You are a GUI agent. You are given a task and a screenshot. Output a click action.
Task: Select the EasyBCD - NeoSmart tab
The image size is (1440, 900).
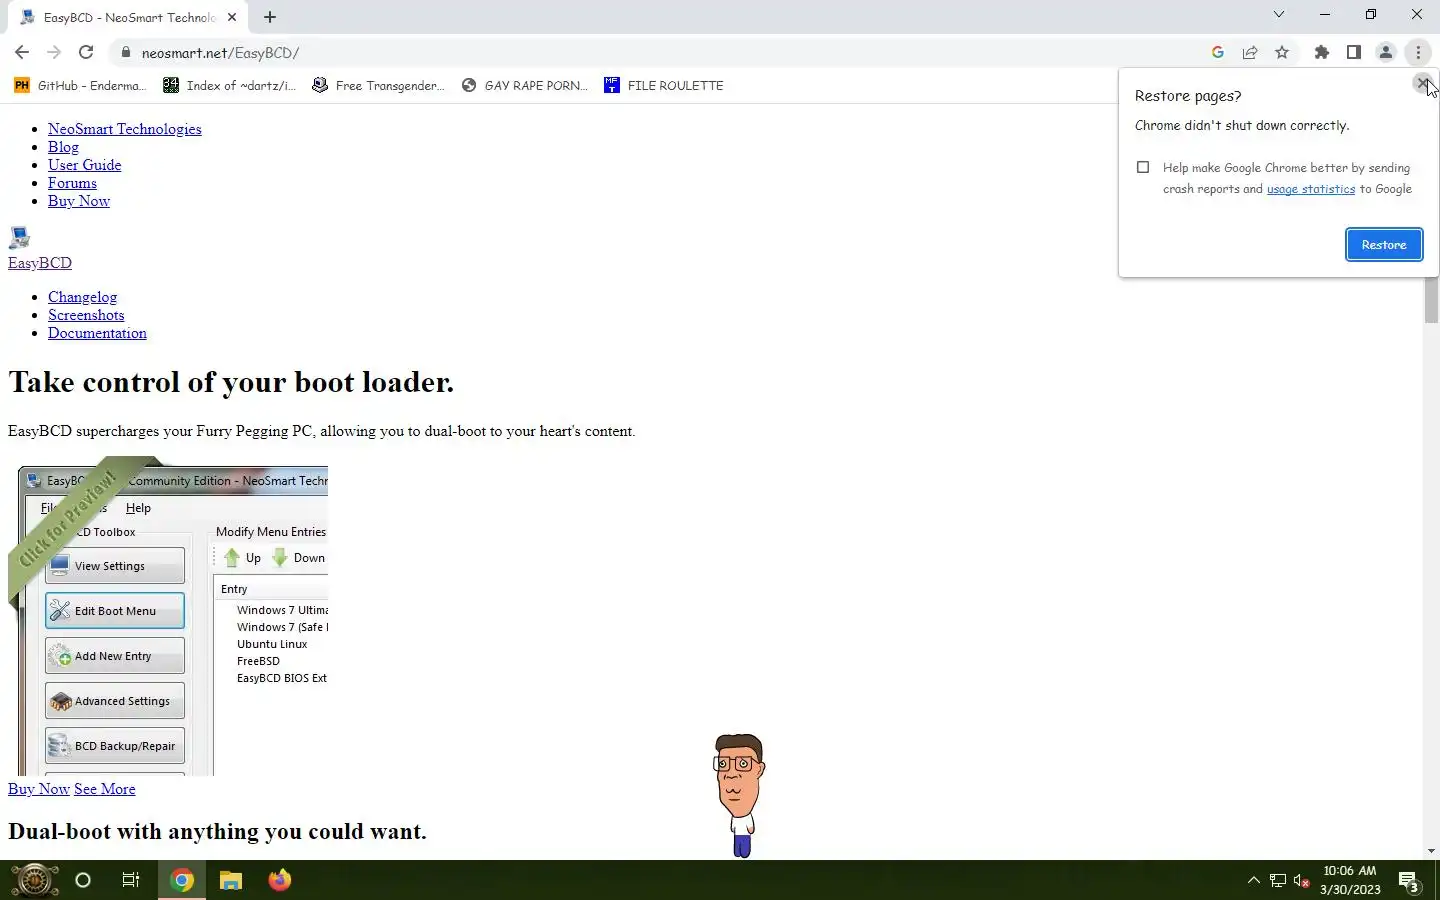pyautogui.click(x=130, y=17)
